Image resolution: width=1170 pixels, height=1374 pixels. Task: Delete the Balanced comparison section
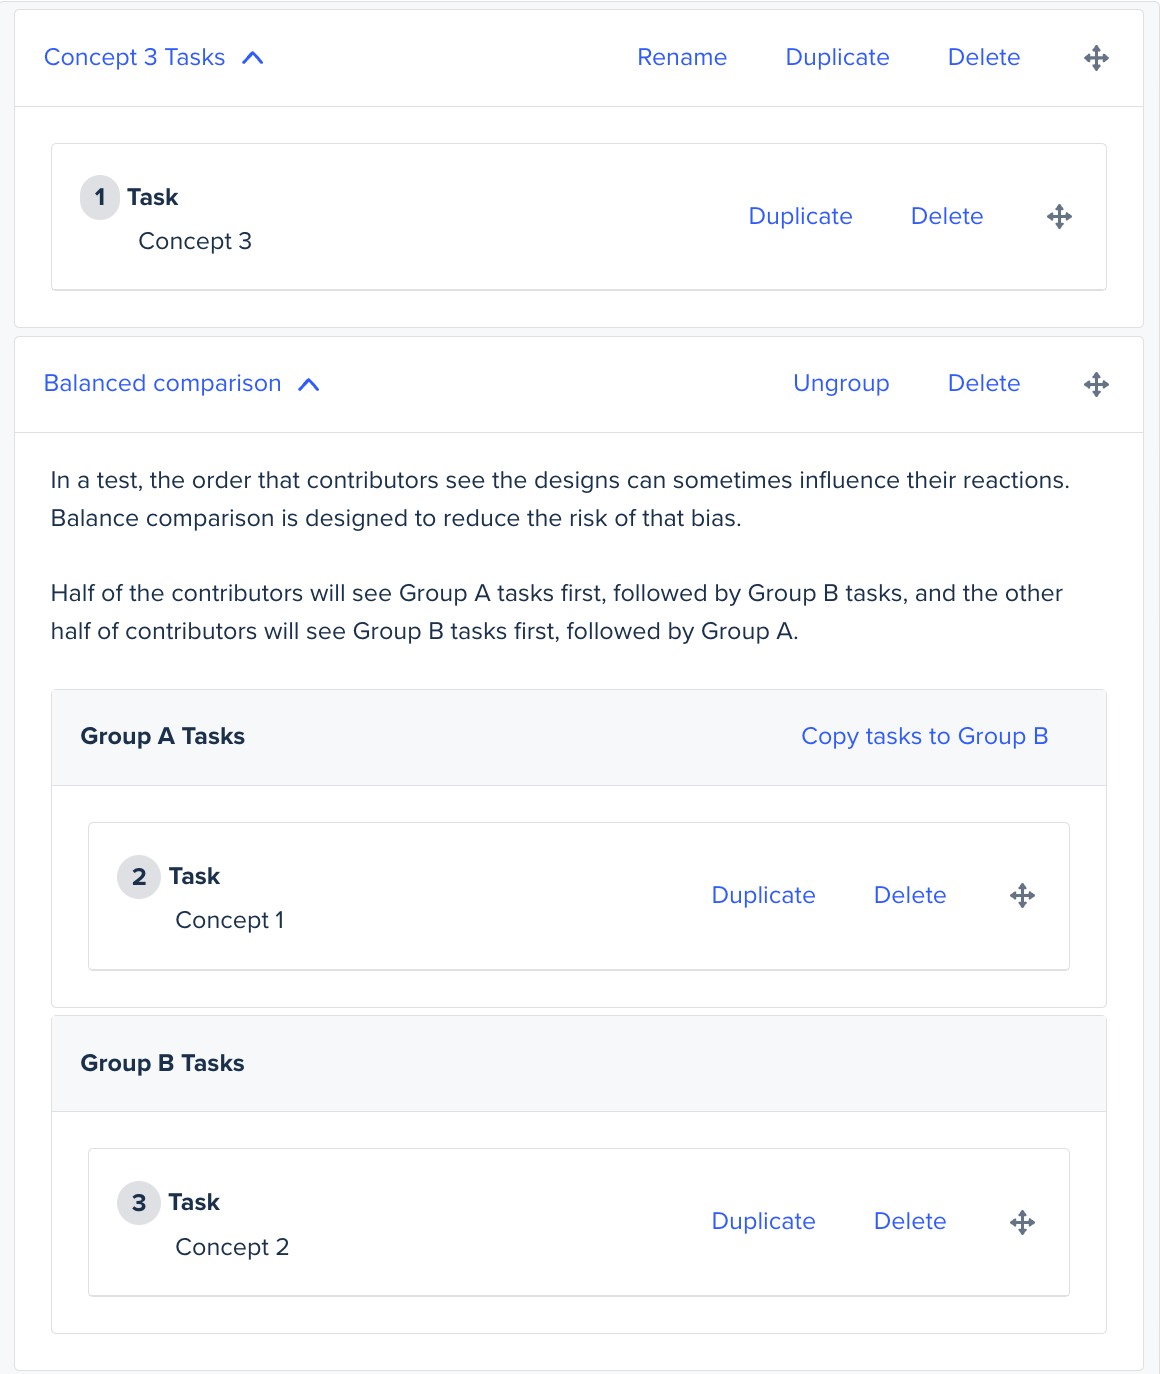pyautogui.click(x=983, y=384)
